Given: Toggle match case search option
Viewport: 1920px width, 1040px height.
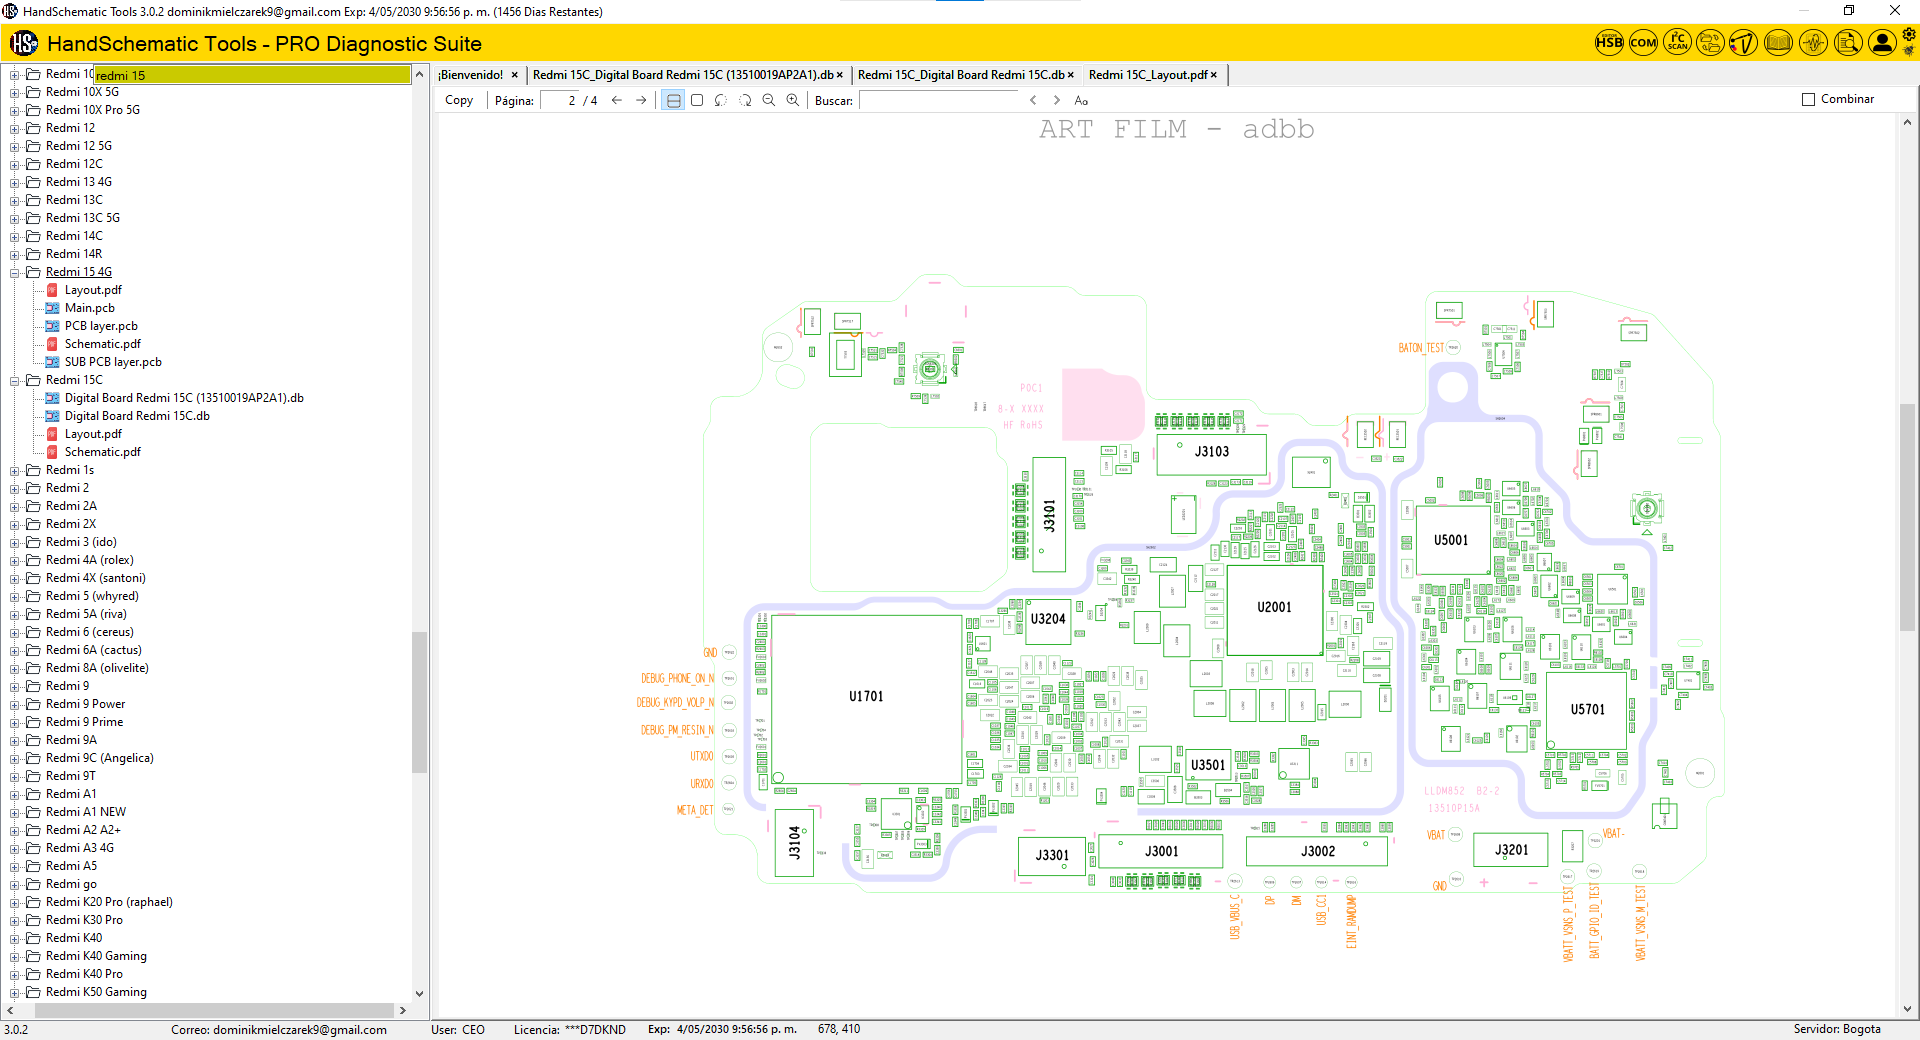Looking at the screenshot, I should 1081,100.
